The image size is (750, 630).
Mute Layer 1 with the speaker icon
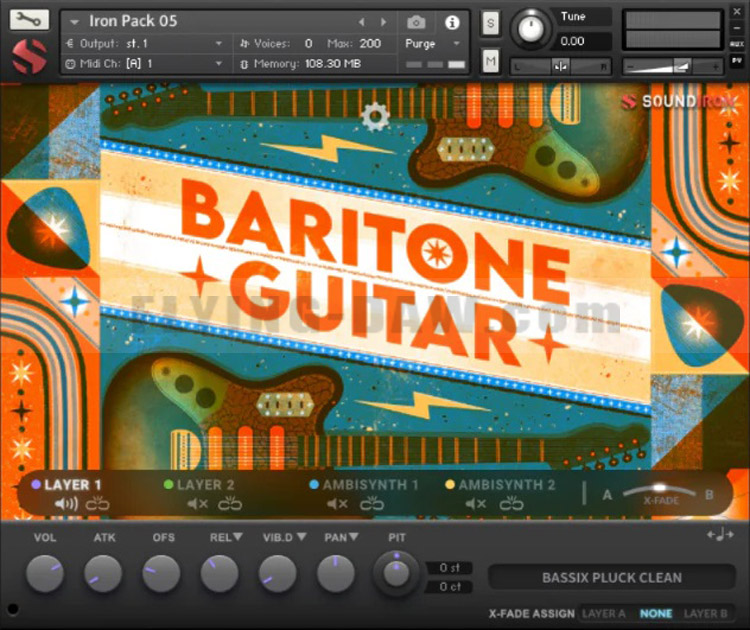[x=66, y=504]
